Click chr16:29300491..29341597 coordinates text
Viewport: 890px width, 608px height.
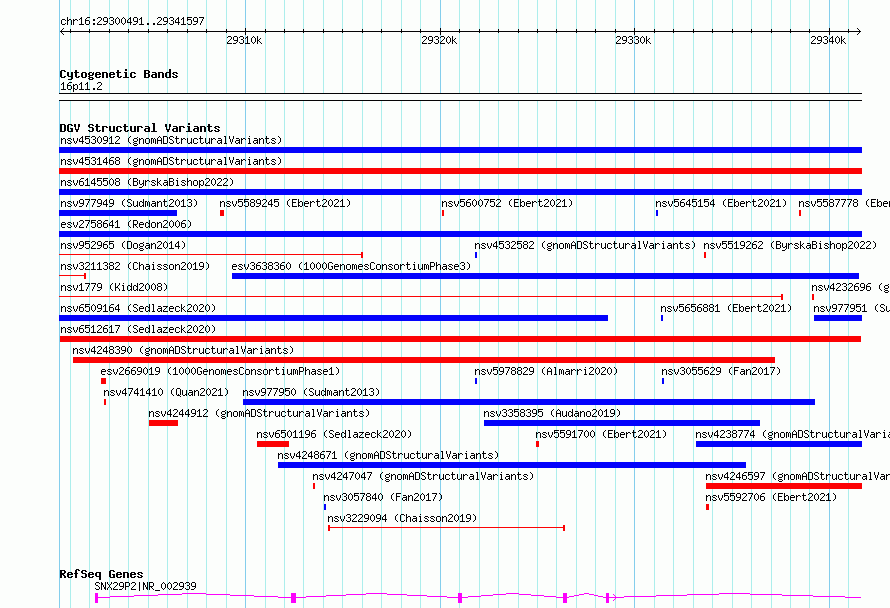[x=132, y=21]
